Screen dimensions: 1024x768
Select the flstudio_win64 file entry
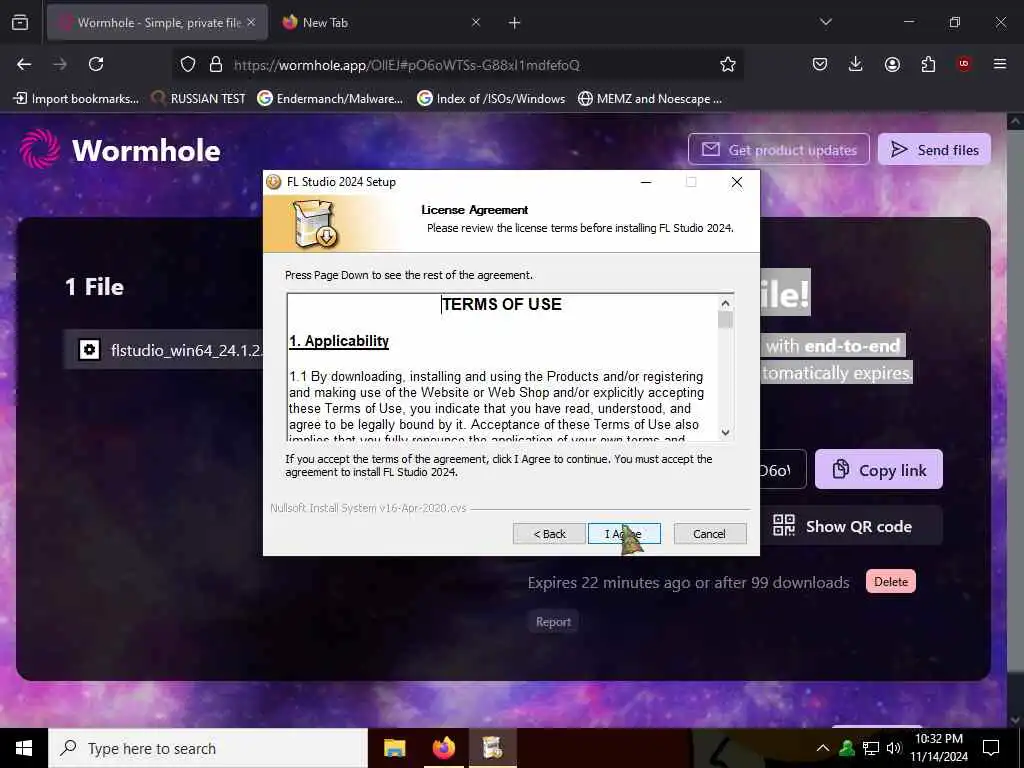tap(165, 350)
